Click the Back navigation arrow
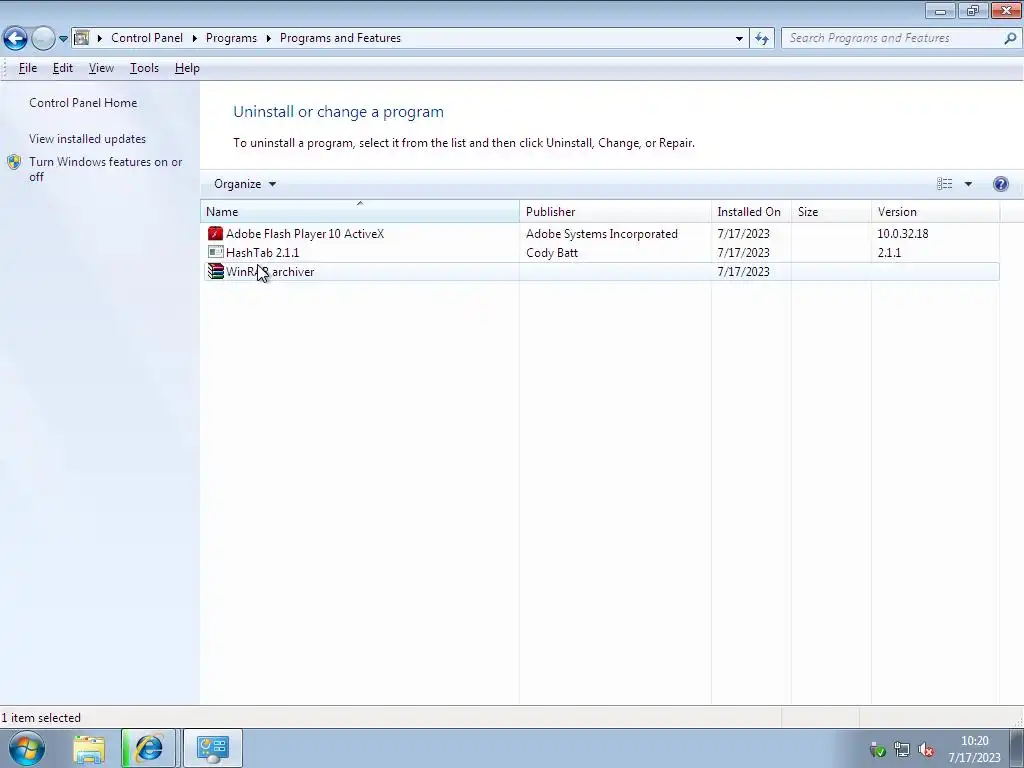Screen dimensions: 1024x768 point(15,39)
